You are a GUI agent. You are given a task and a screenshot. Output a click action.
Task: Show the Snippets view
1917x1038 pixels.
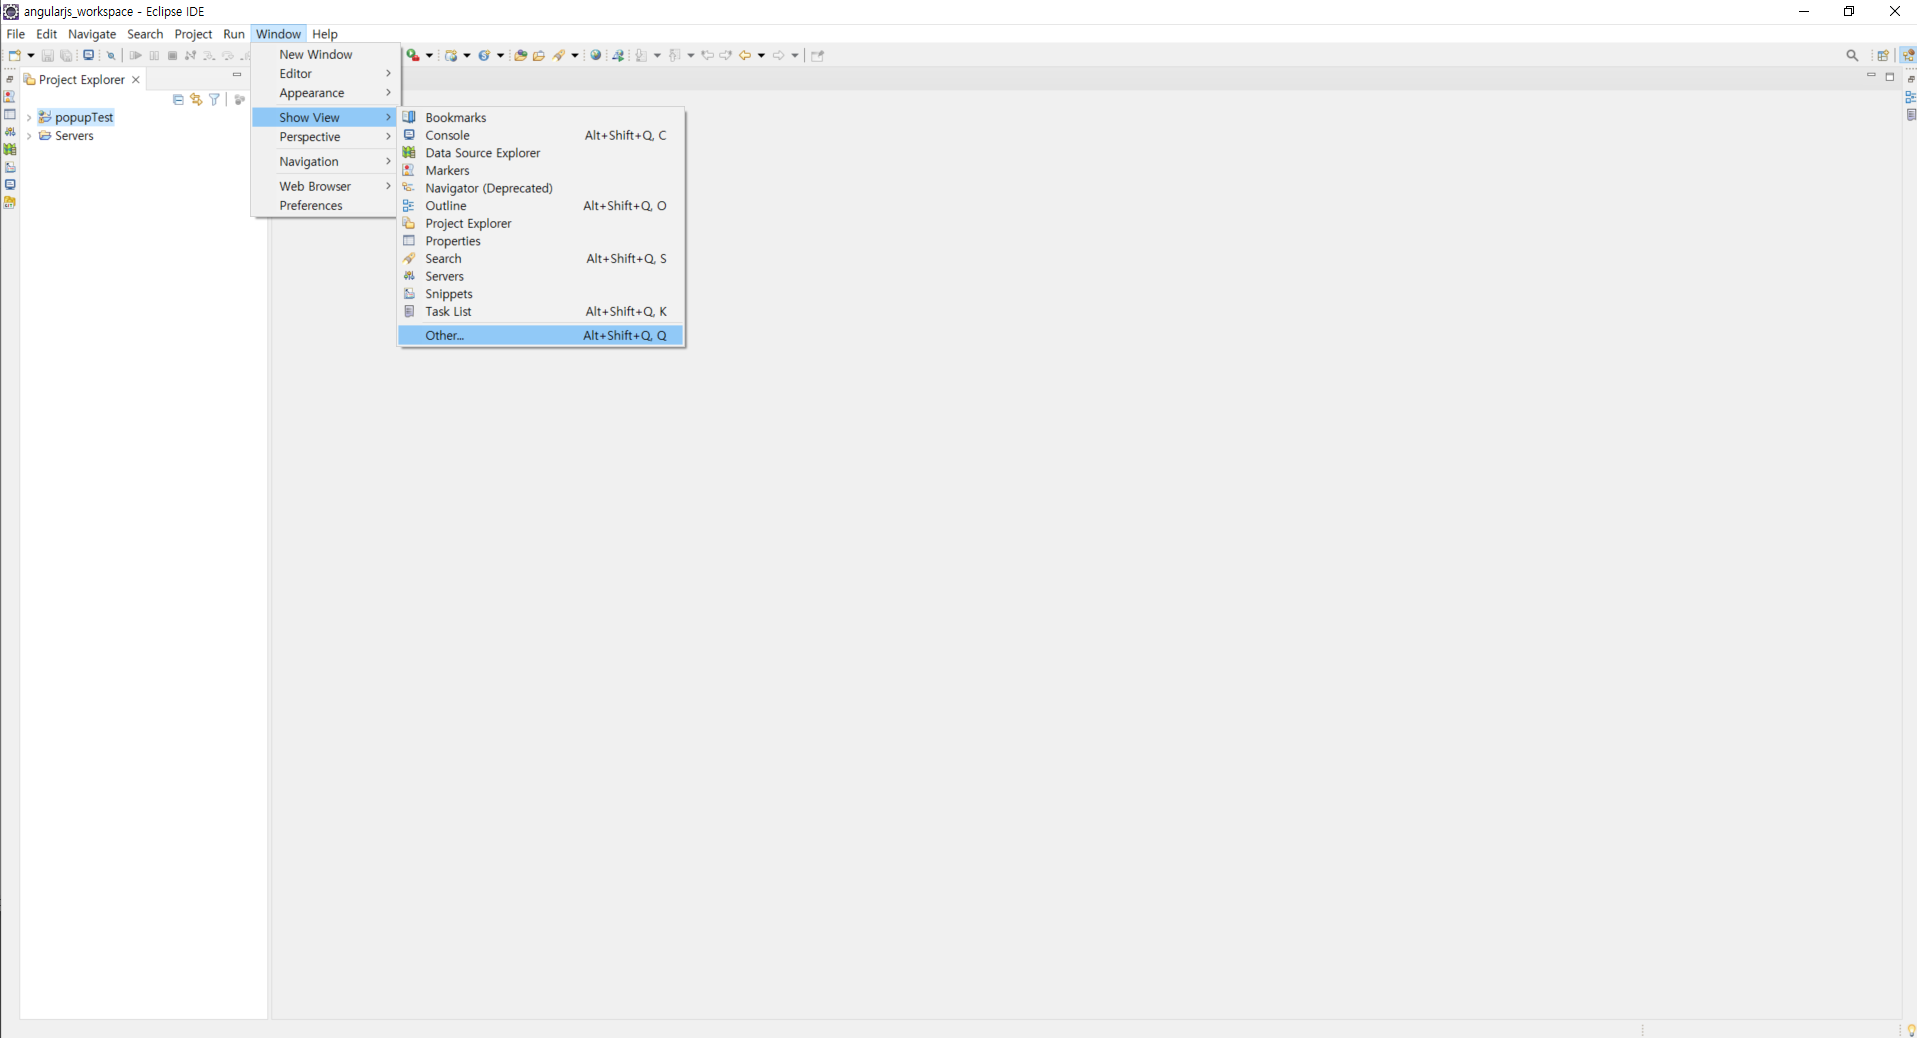tap(541, 294)
